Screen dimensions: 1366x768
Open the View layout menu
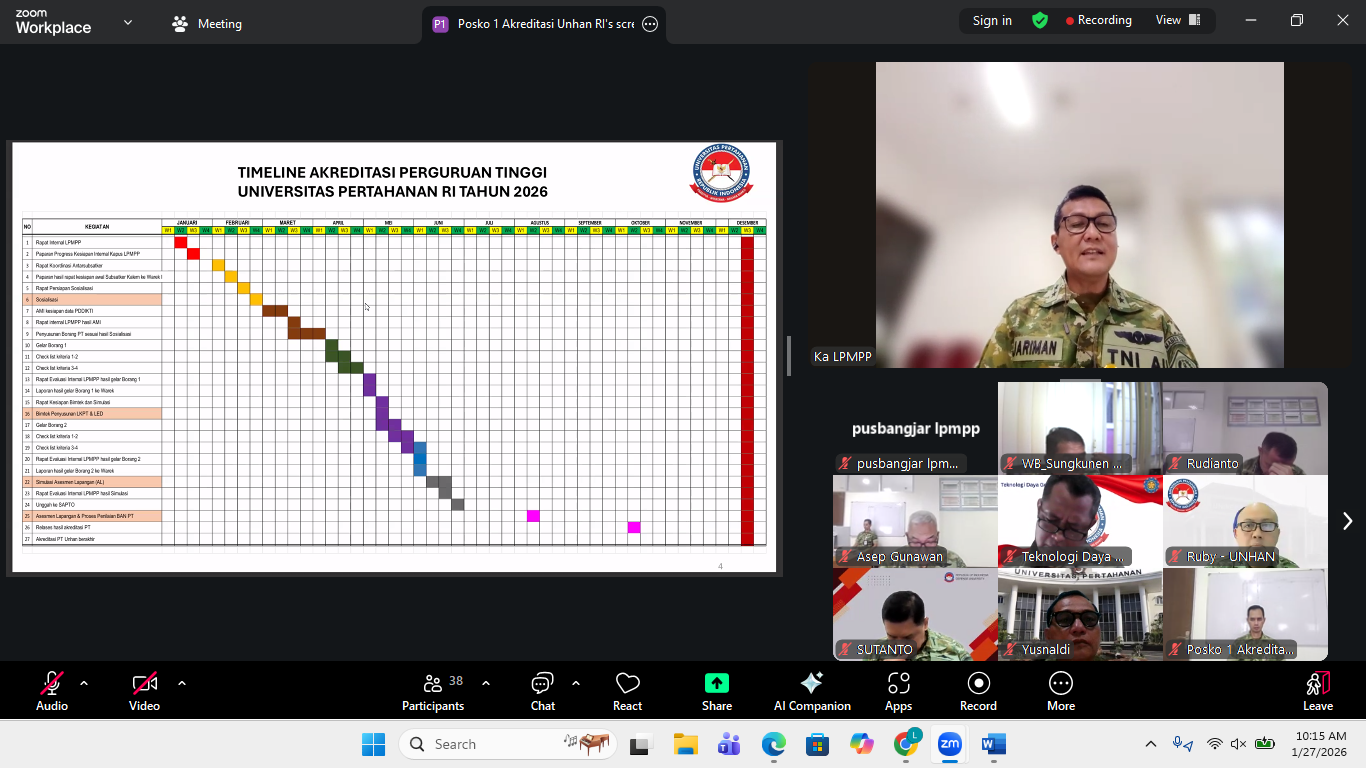(1176, 20)
